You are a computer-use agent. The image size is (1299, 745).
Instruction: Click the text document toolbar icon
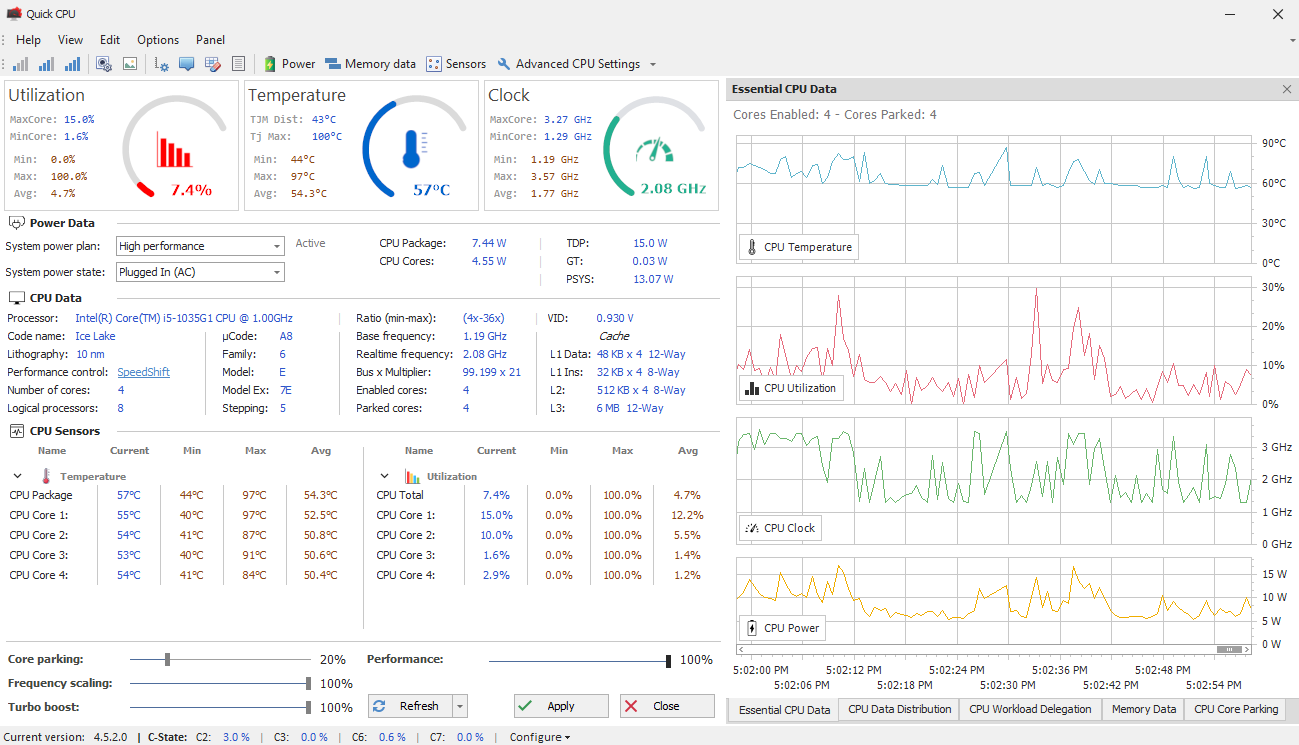point(238,64)
